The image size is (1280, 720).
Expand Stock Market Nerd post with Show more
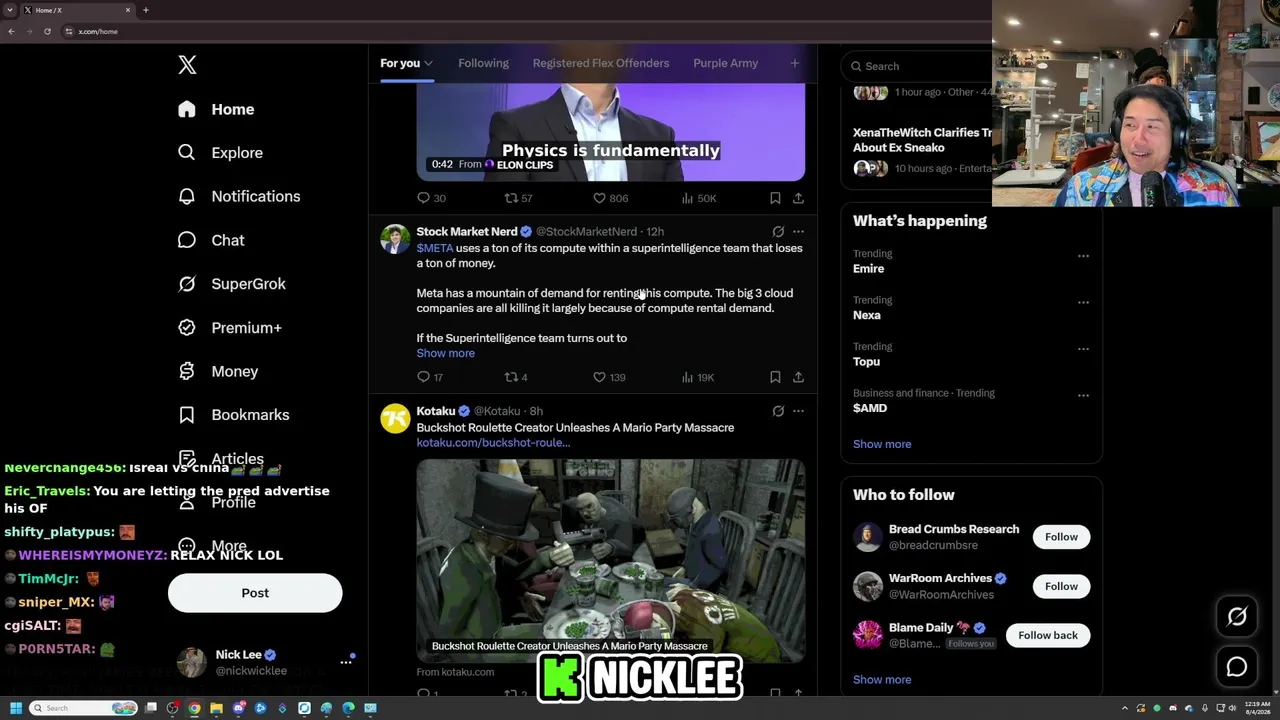(x=445, y=353)
